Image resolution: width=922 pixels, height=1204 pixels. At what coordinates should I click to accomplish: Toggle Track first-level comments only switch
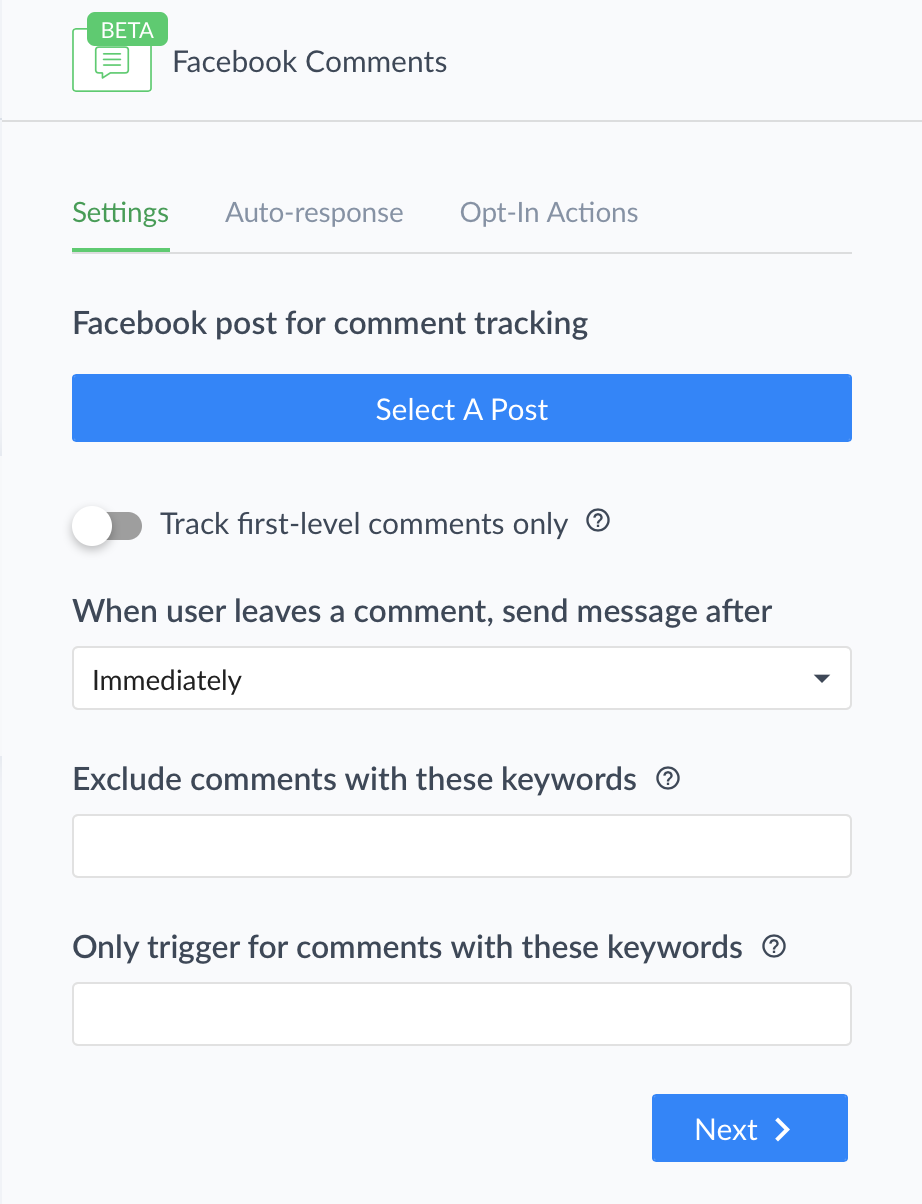(x=107, y=525)
